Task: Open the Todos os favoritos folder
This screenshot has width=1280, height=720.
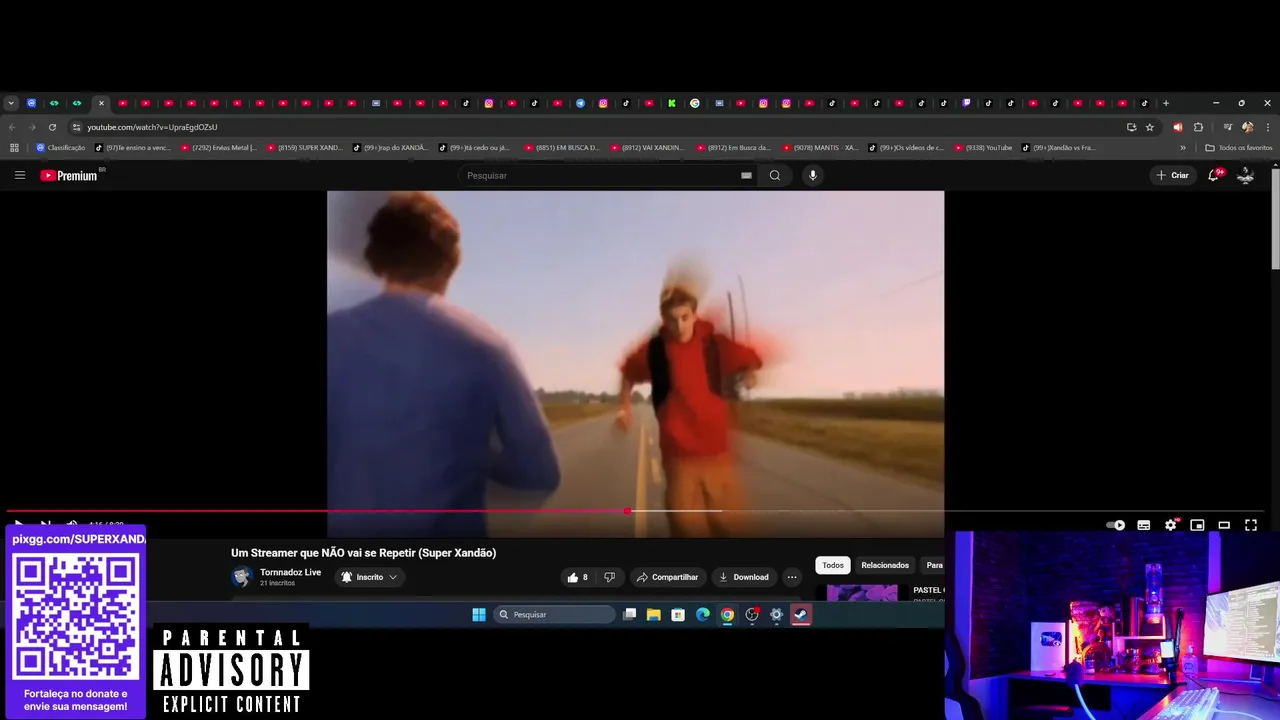Action: coord(1239,147)
